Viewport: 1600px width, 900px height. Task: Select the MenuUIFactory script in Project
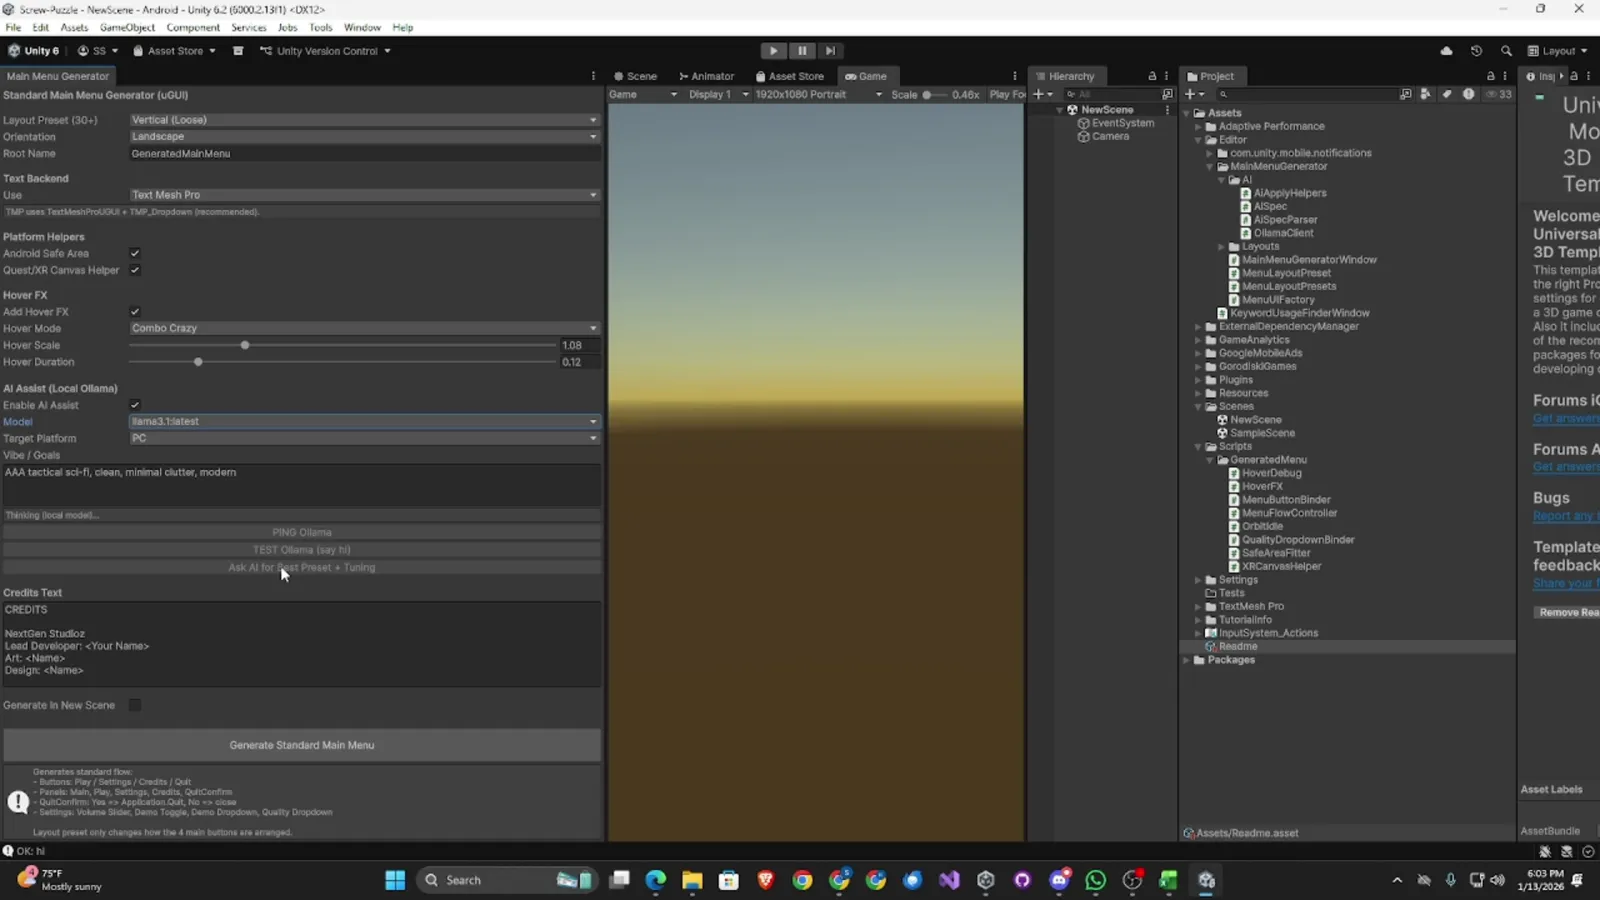(1278, 300)
